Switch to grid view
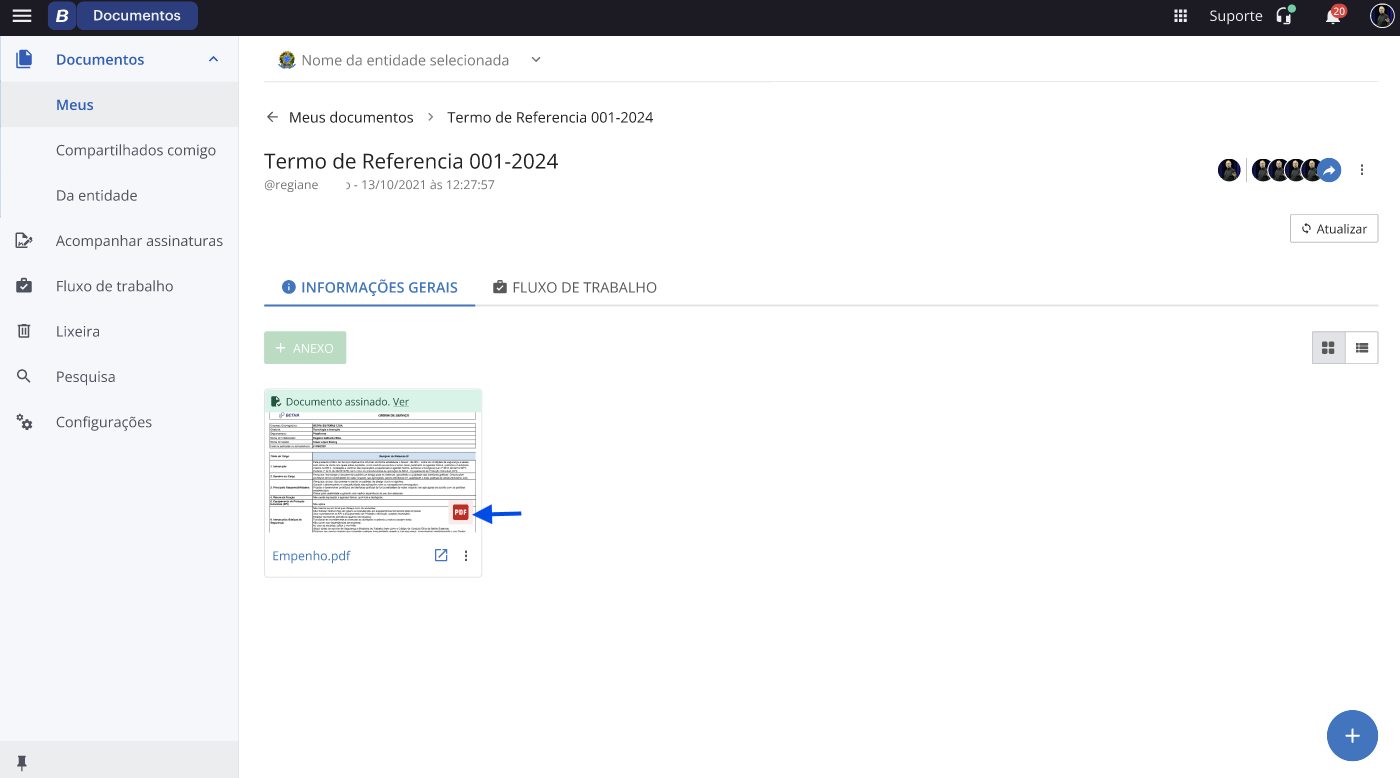This screenshot has width=1400, height=778. tap(1328, 348)
